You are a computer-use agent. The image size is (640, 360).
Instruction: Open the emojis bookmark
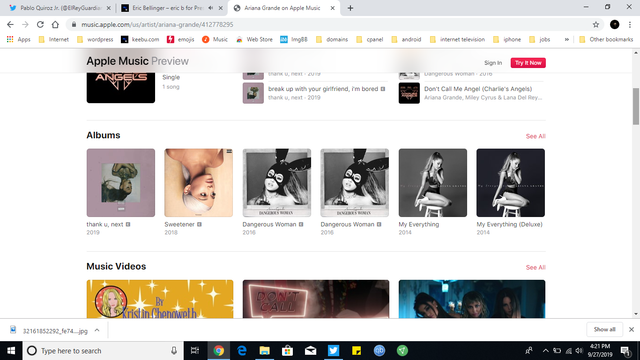tap(180, 39)
